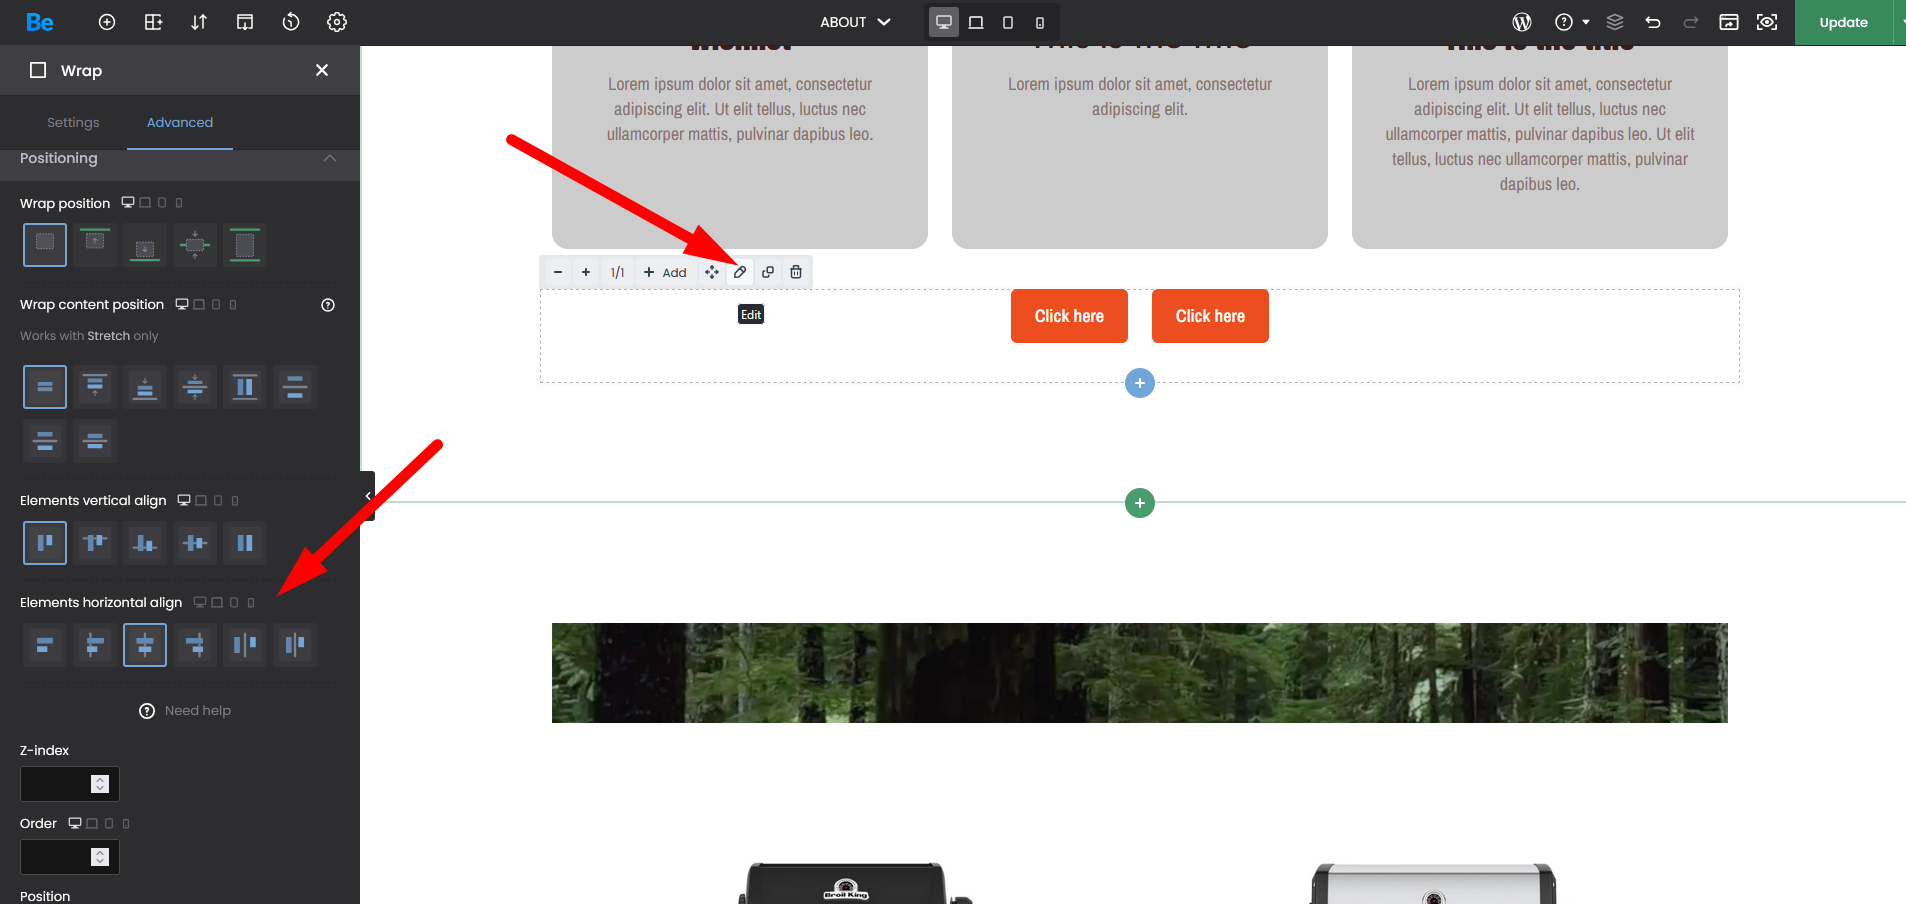Screen dimensions: 1906x904
Task: Click the Be logo in top bar
Action: pos(40,22)
